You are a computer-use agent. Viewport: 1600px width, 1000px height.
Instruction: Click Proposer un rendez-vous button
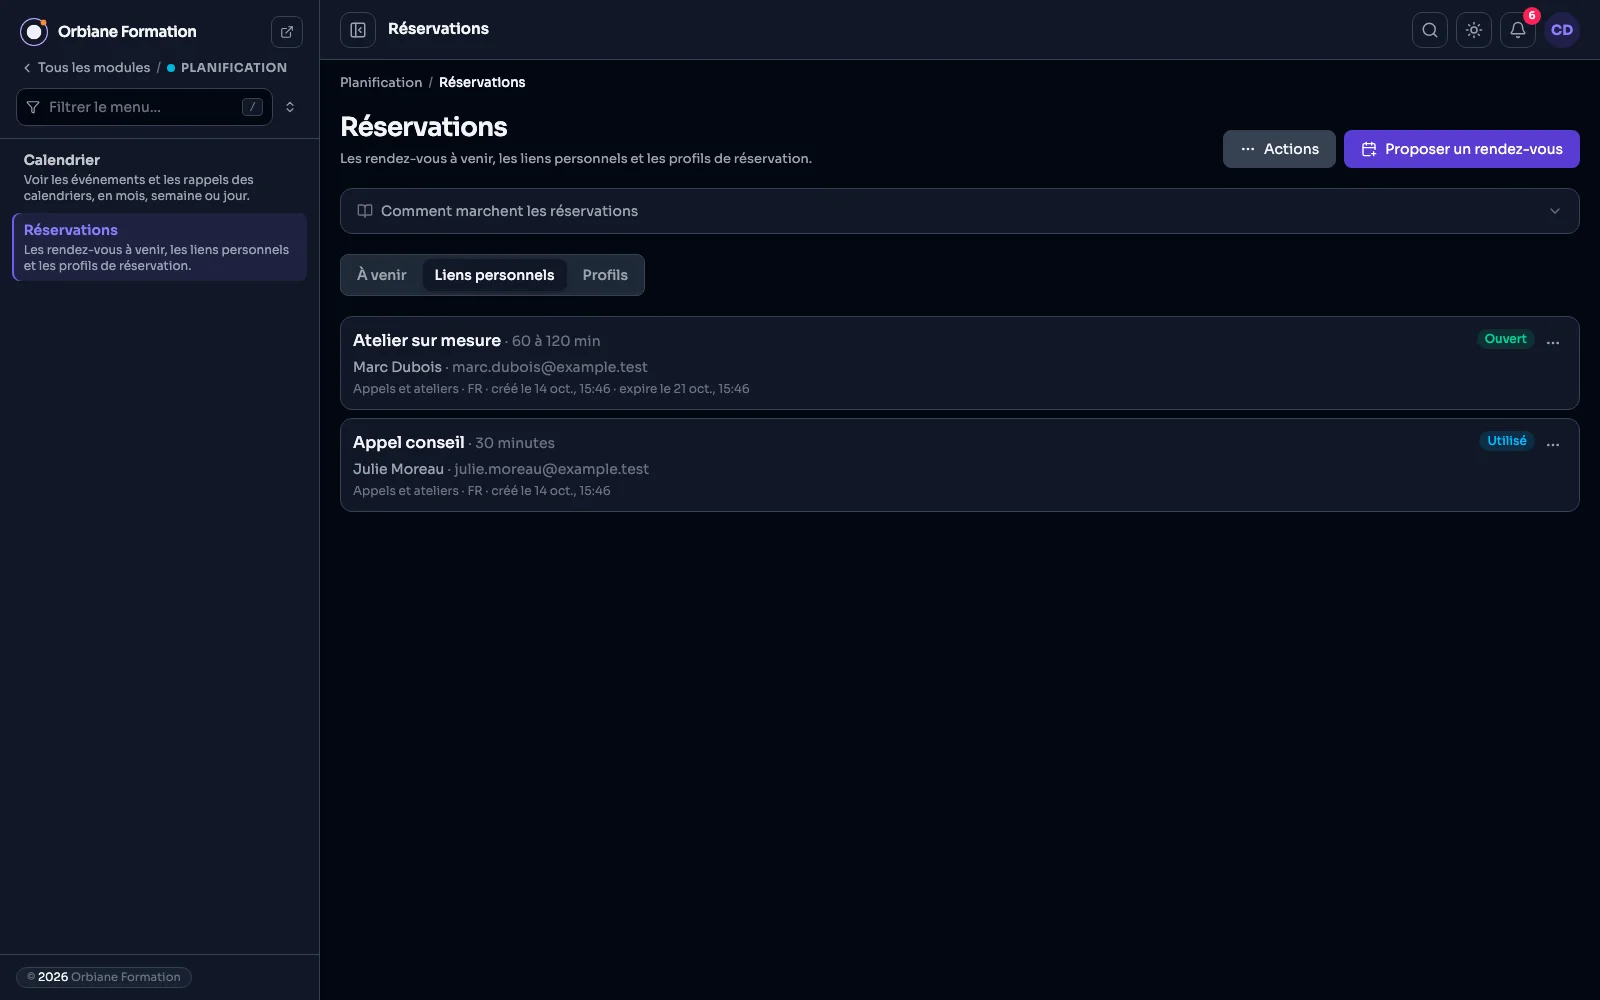point(1462,149)
